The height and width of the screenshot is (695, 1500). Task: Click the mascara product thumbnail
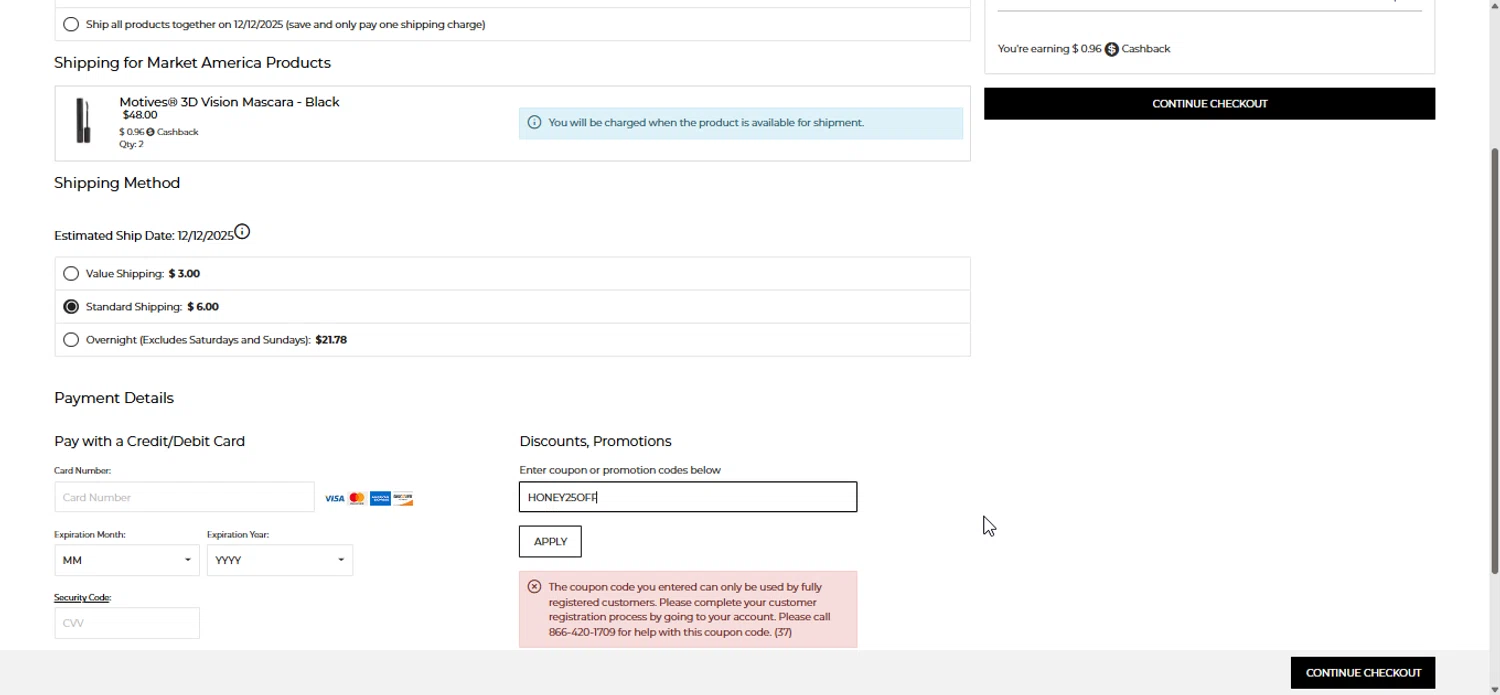click(84, 120)
